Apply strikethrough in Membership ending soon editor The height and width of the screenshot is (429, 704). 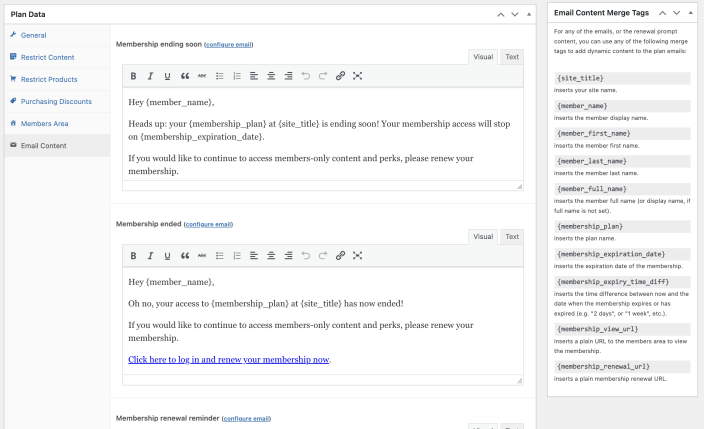click(x=202, y=76)
